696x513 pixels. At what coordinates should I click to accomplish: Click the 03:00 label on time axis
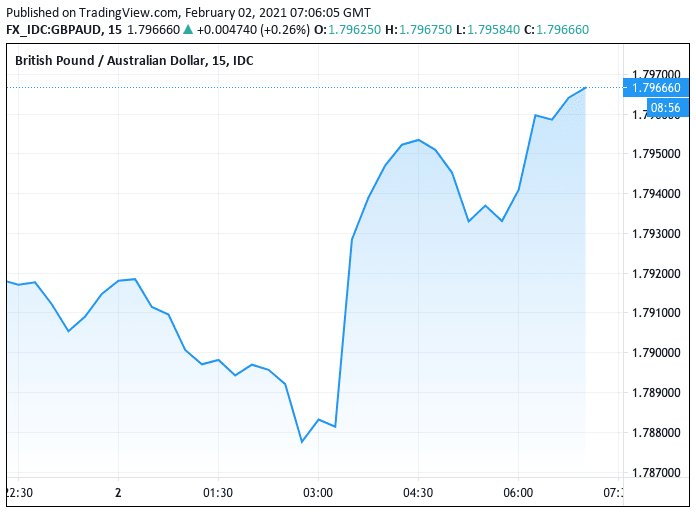pos(318,493)
